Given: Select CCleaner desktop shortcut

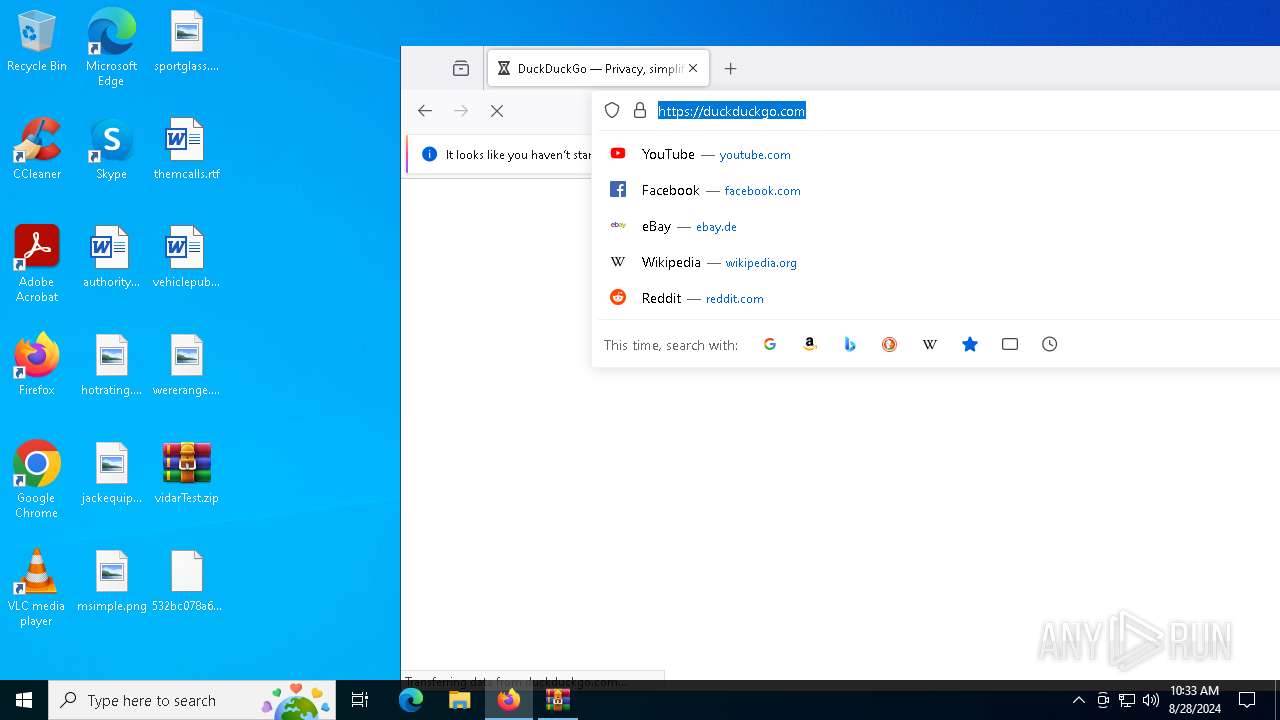Looking at the screenshot, I should (37, 150).
